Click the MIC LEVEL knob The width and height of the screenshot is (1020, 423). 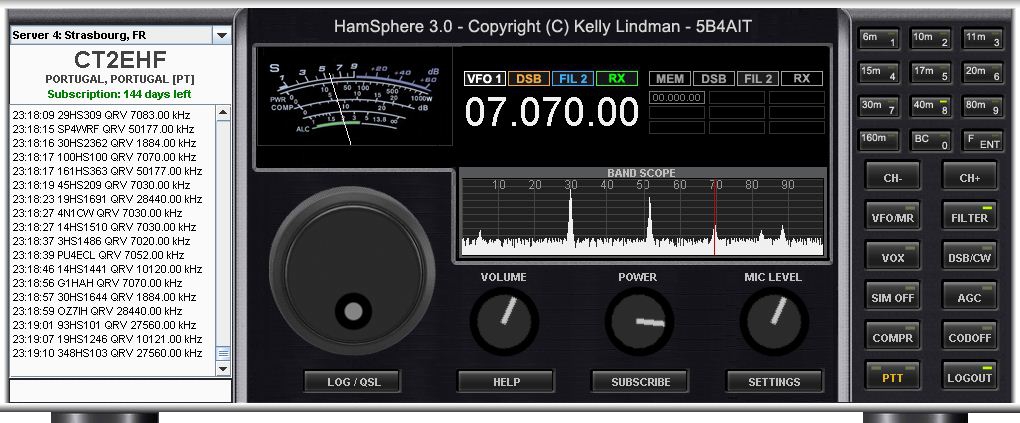coord(774,321)
